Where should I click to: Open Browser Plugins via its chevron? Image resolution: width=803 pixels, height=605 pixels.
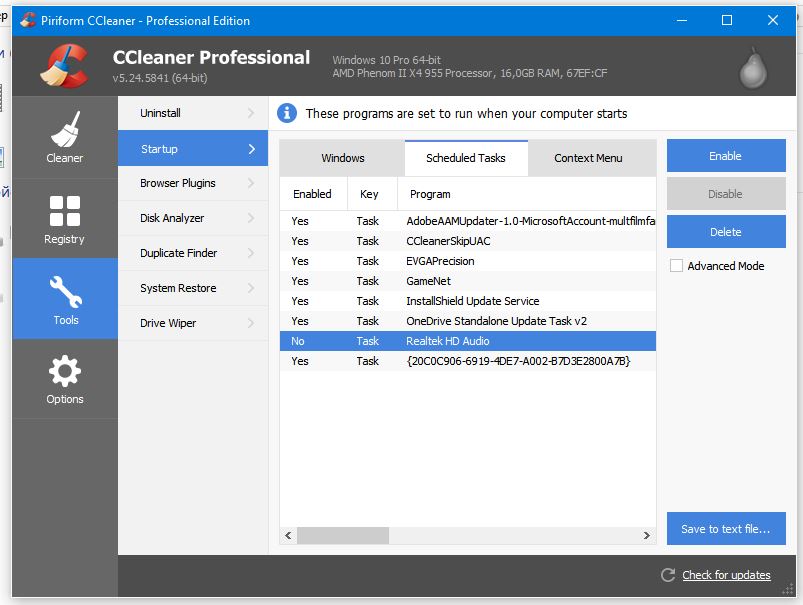coord(251,183)
